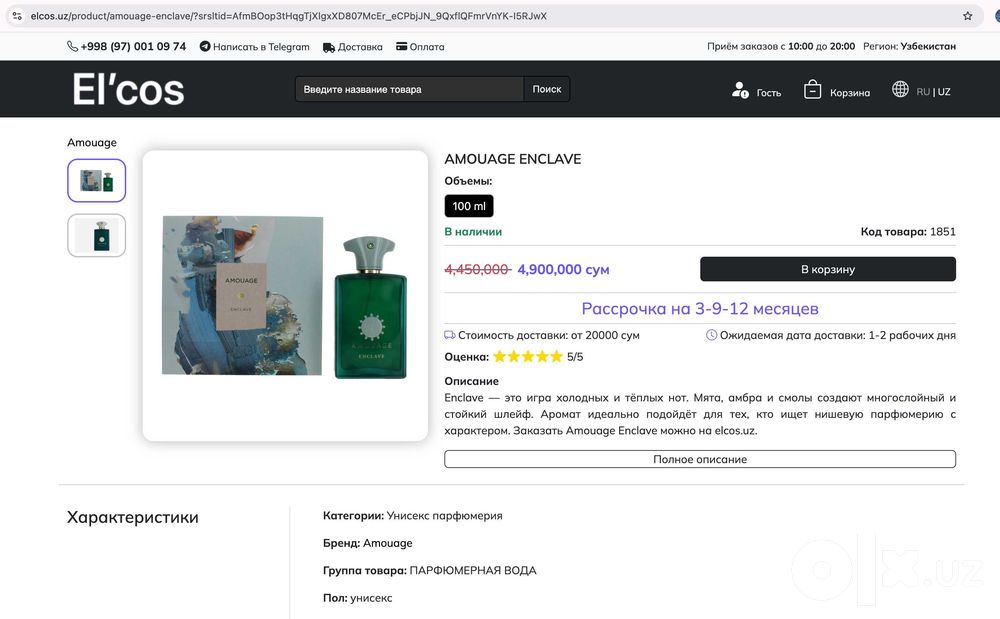Click the site info icon in address bar
The height and width of the screenshot is (619, 1000).
pyautogui.click(x=17, y=16)
